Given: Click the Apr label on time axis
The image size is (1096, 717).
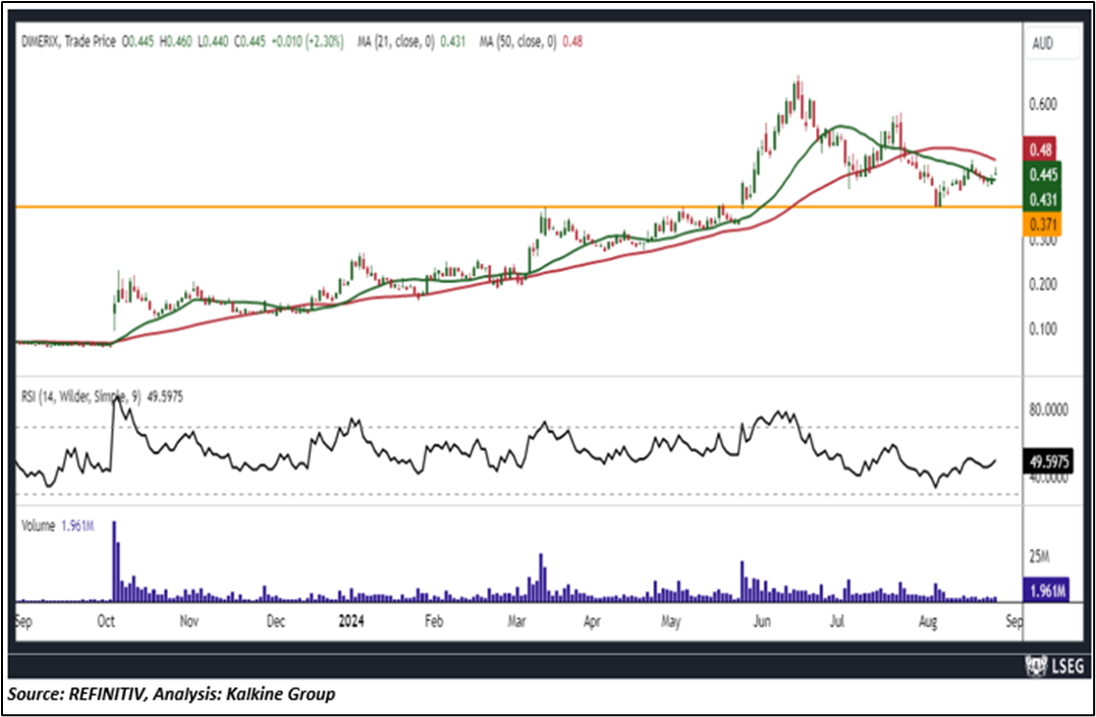Looking at the screenshot, I should coord(592,621).
